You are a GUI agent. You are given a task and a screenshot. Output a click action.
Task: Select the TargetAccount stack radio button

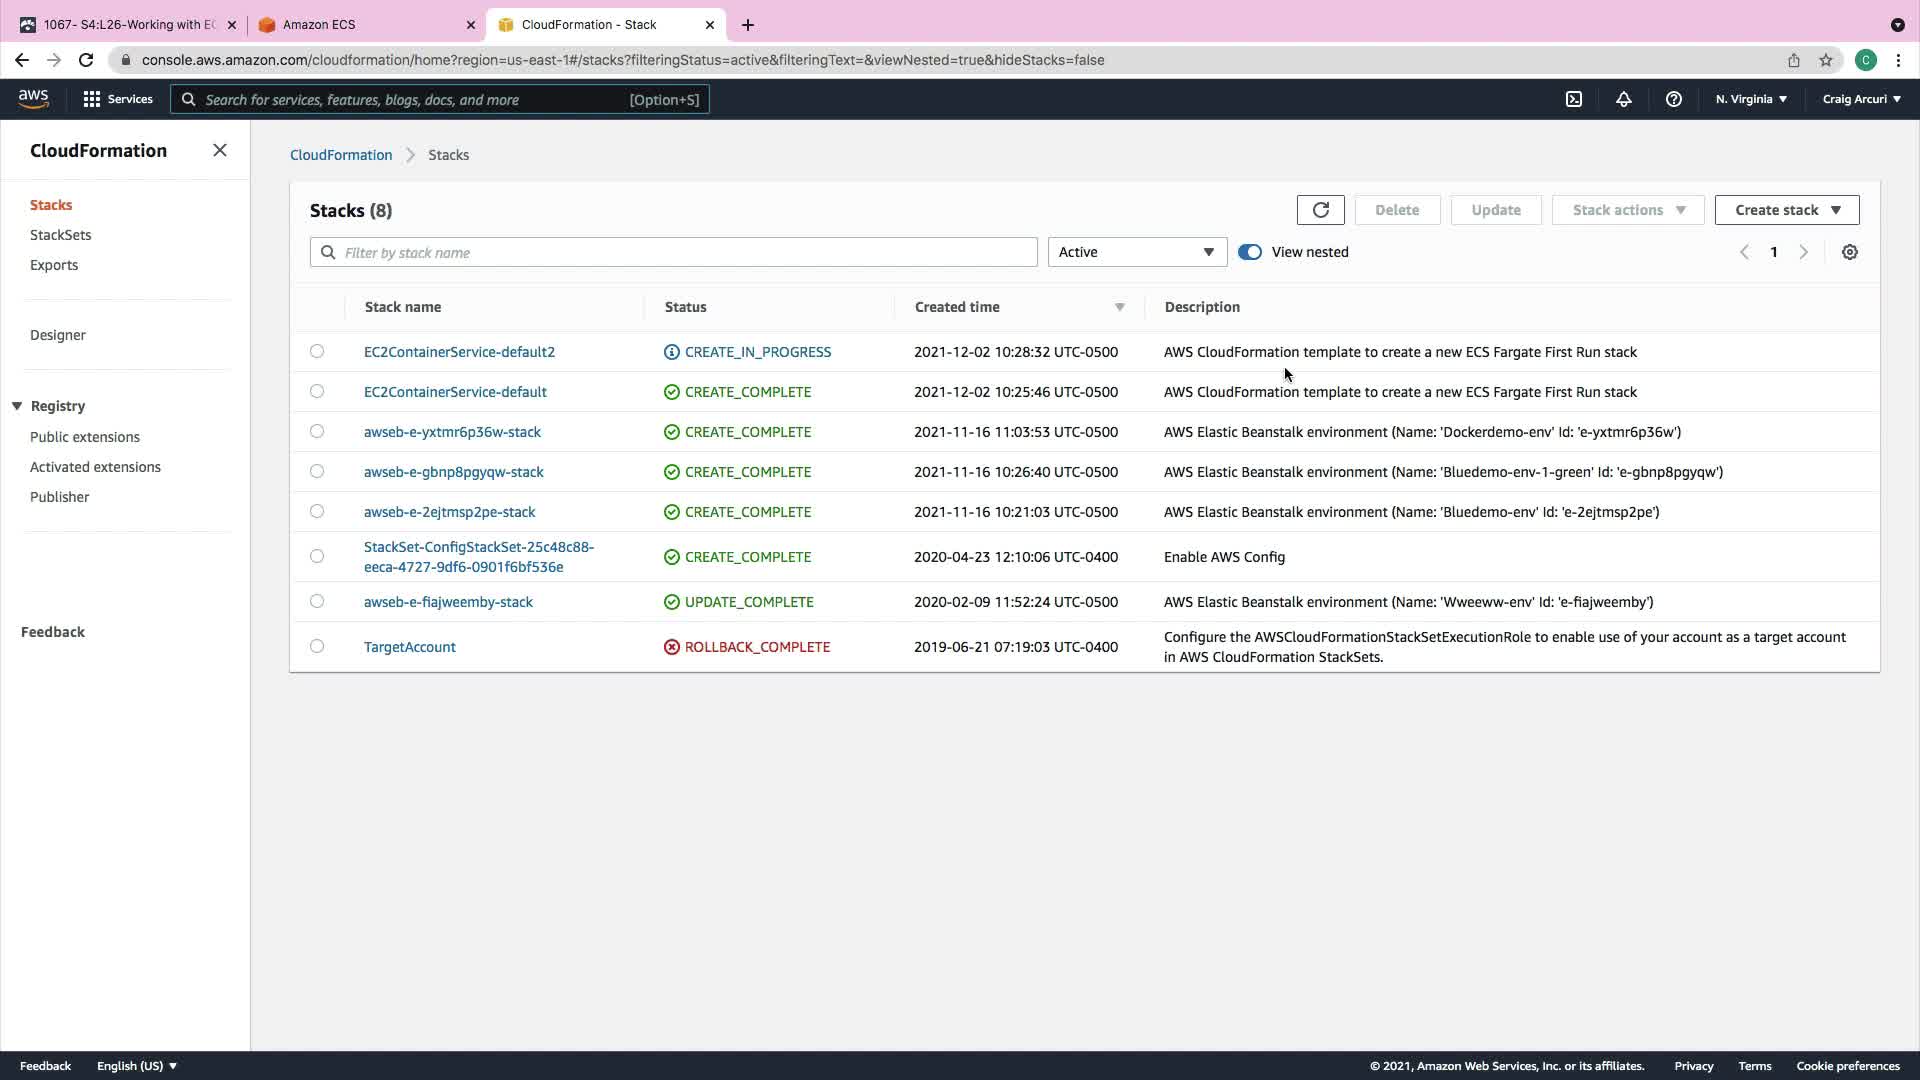317,646
